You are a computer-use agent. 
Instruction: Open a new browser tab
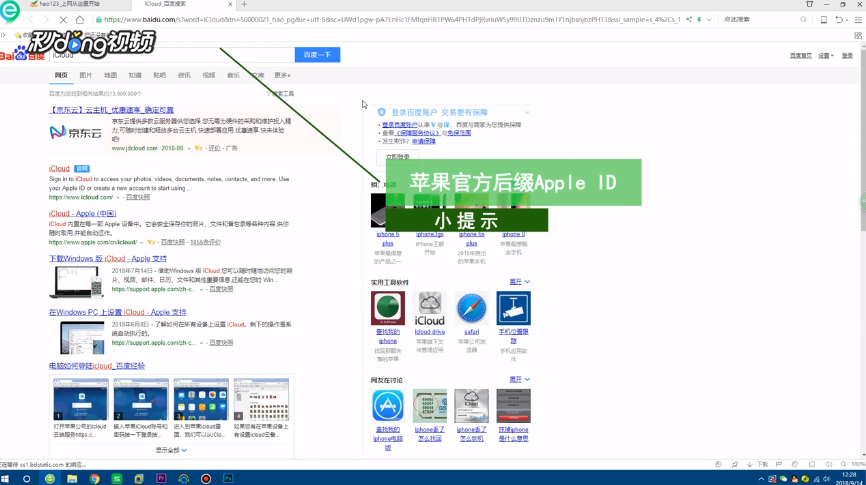click(x=244, y=4)
